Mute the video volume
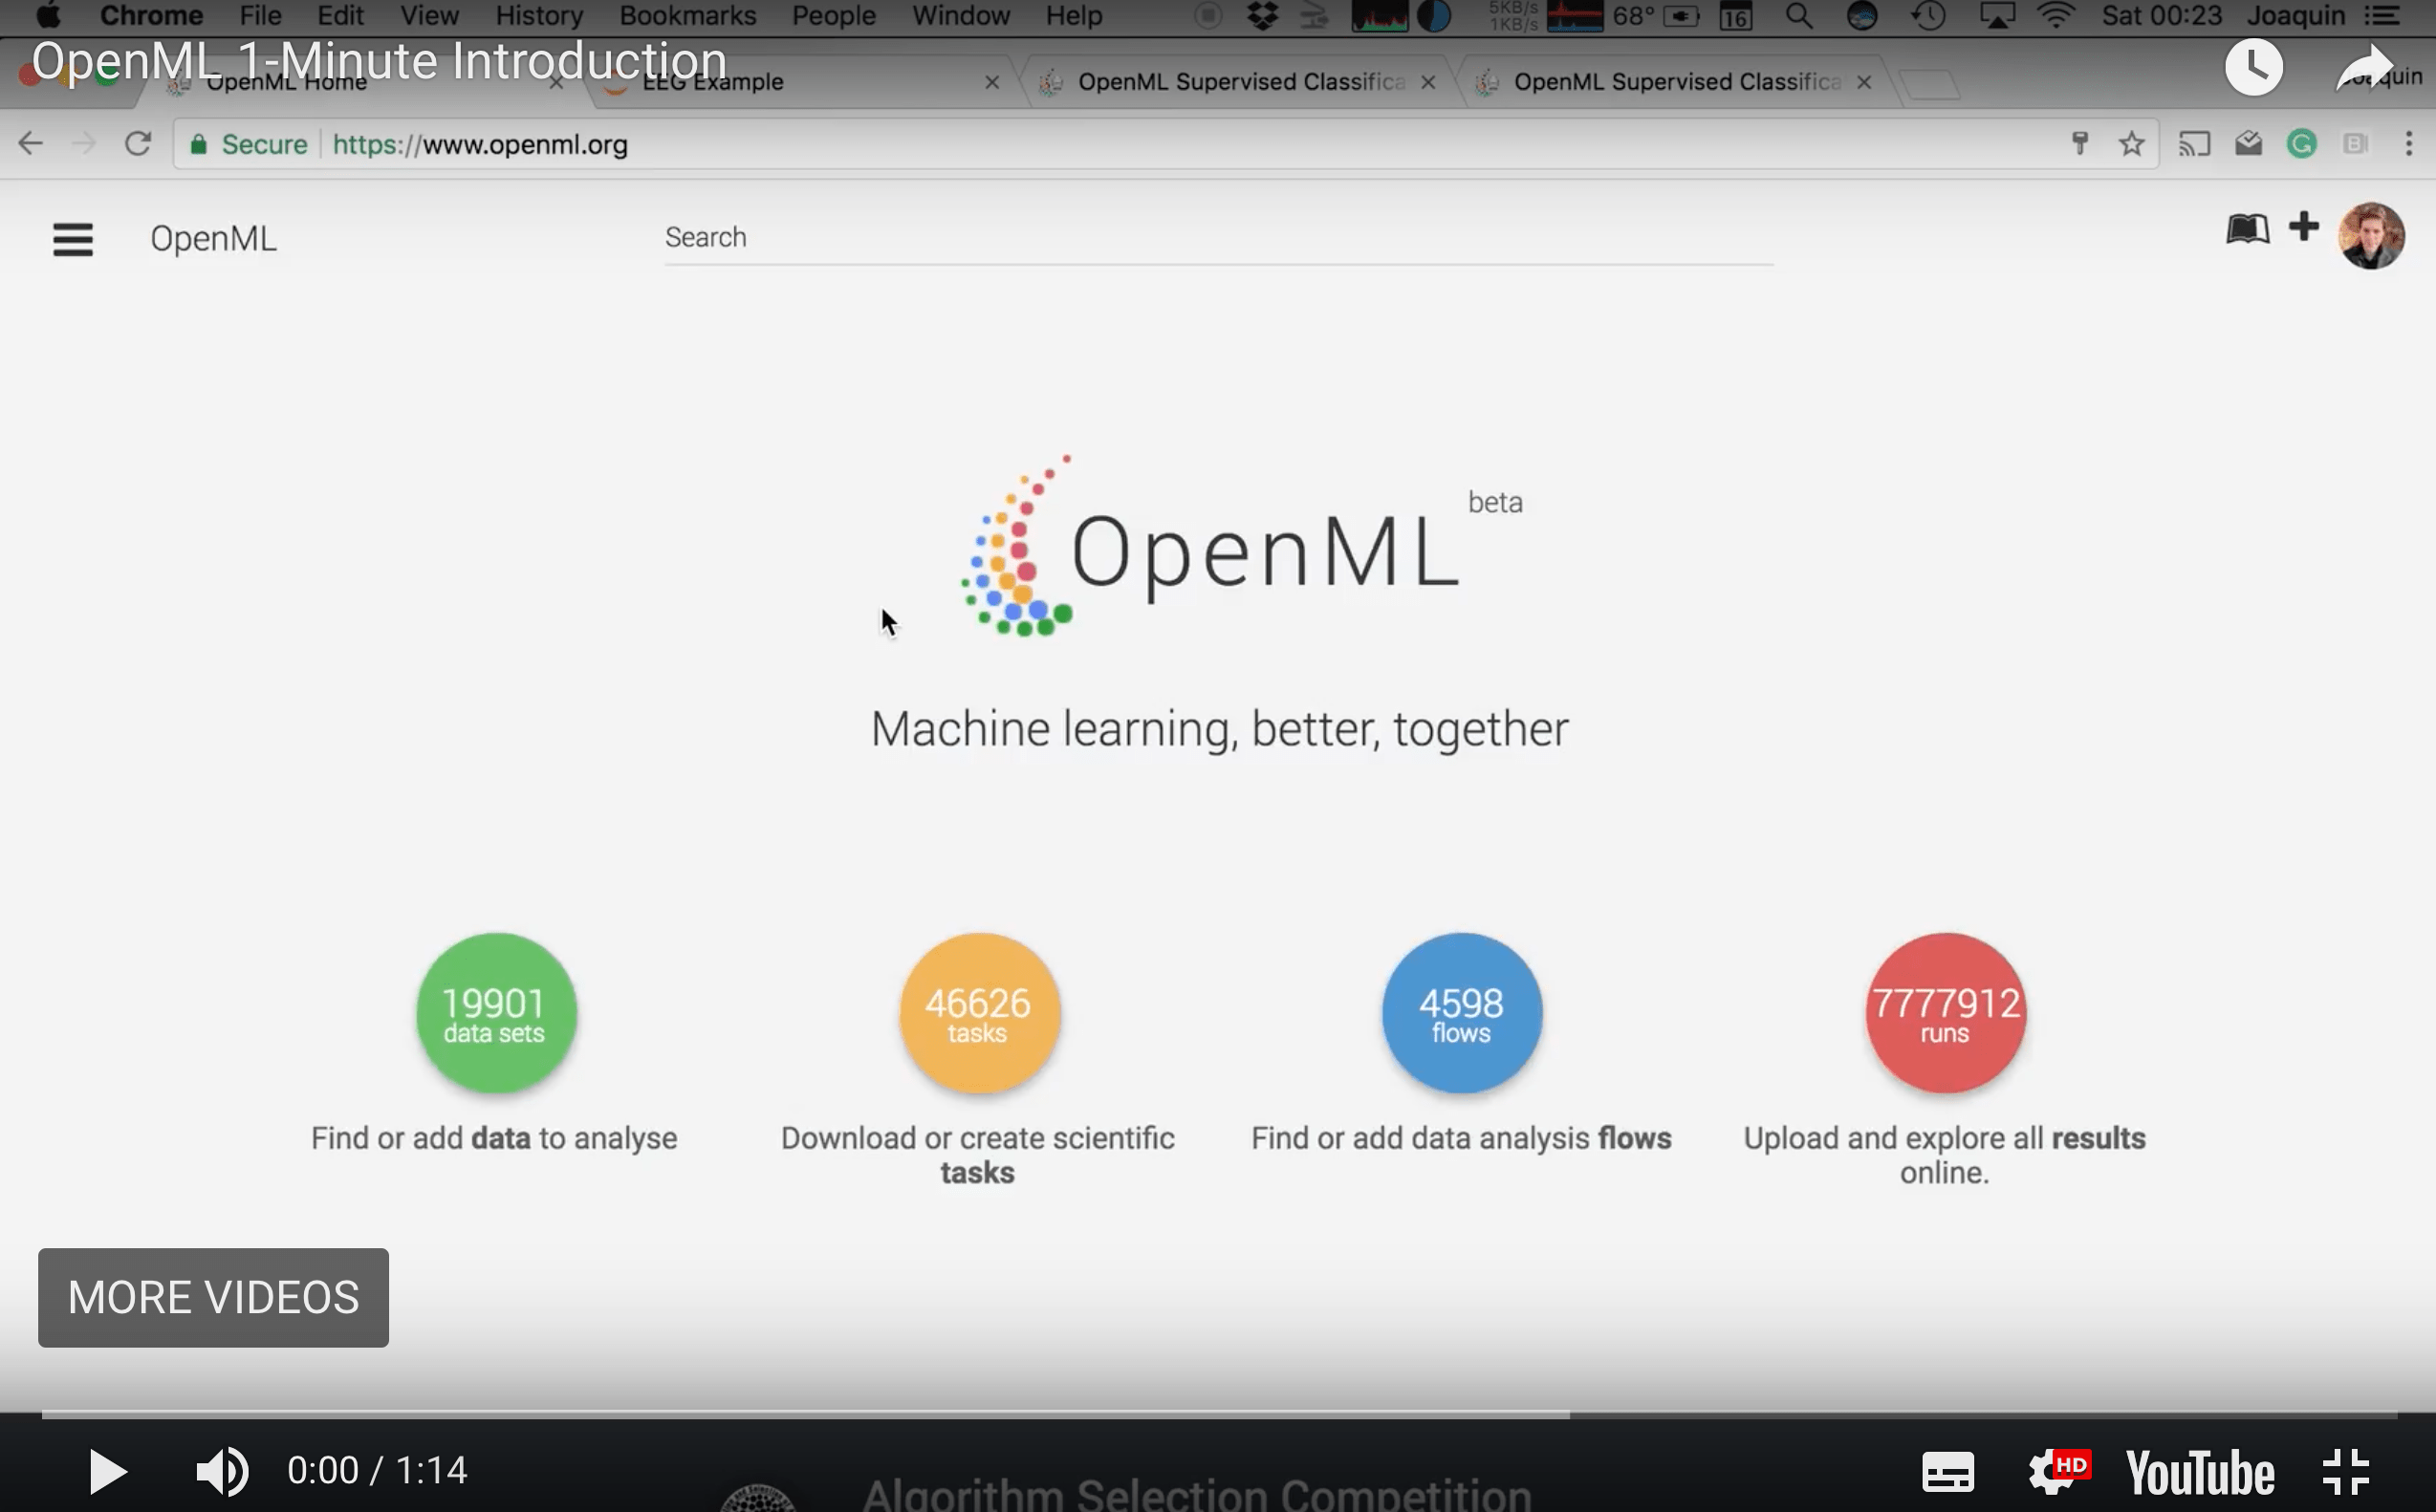This screenshot has height=1512, width=2436. pos(222,1471)
